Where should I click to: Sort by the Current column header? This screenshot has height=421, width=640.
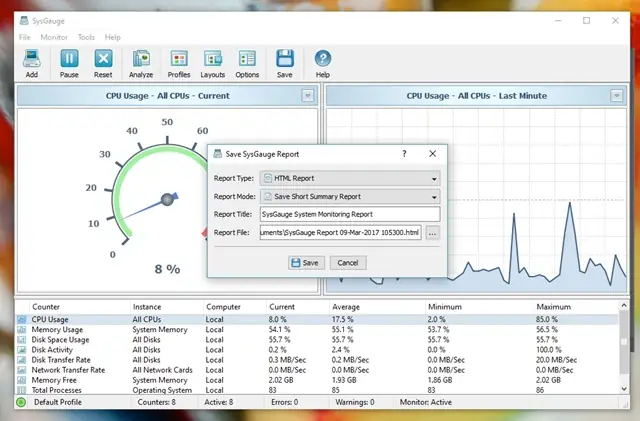[x=298, y=307]
